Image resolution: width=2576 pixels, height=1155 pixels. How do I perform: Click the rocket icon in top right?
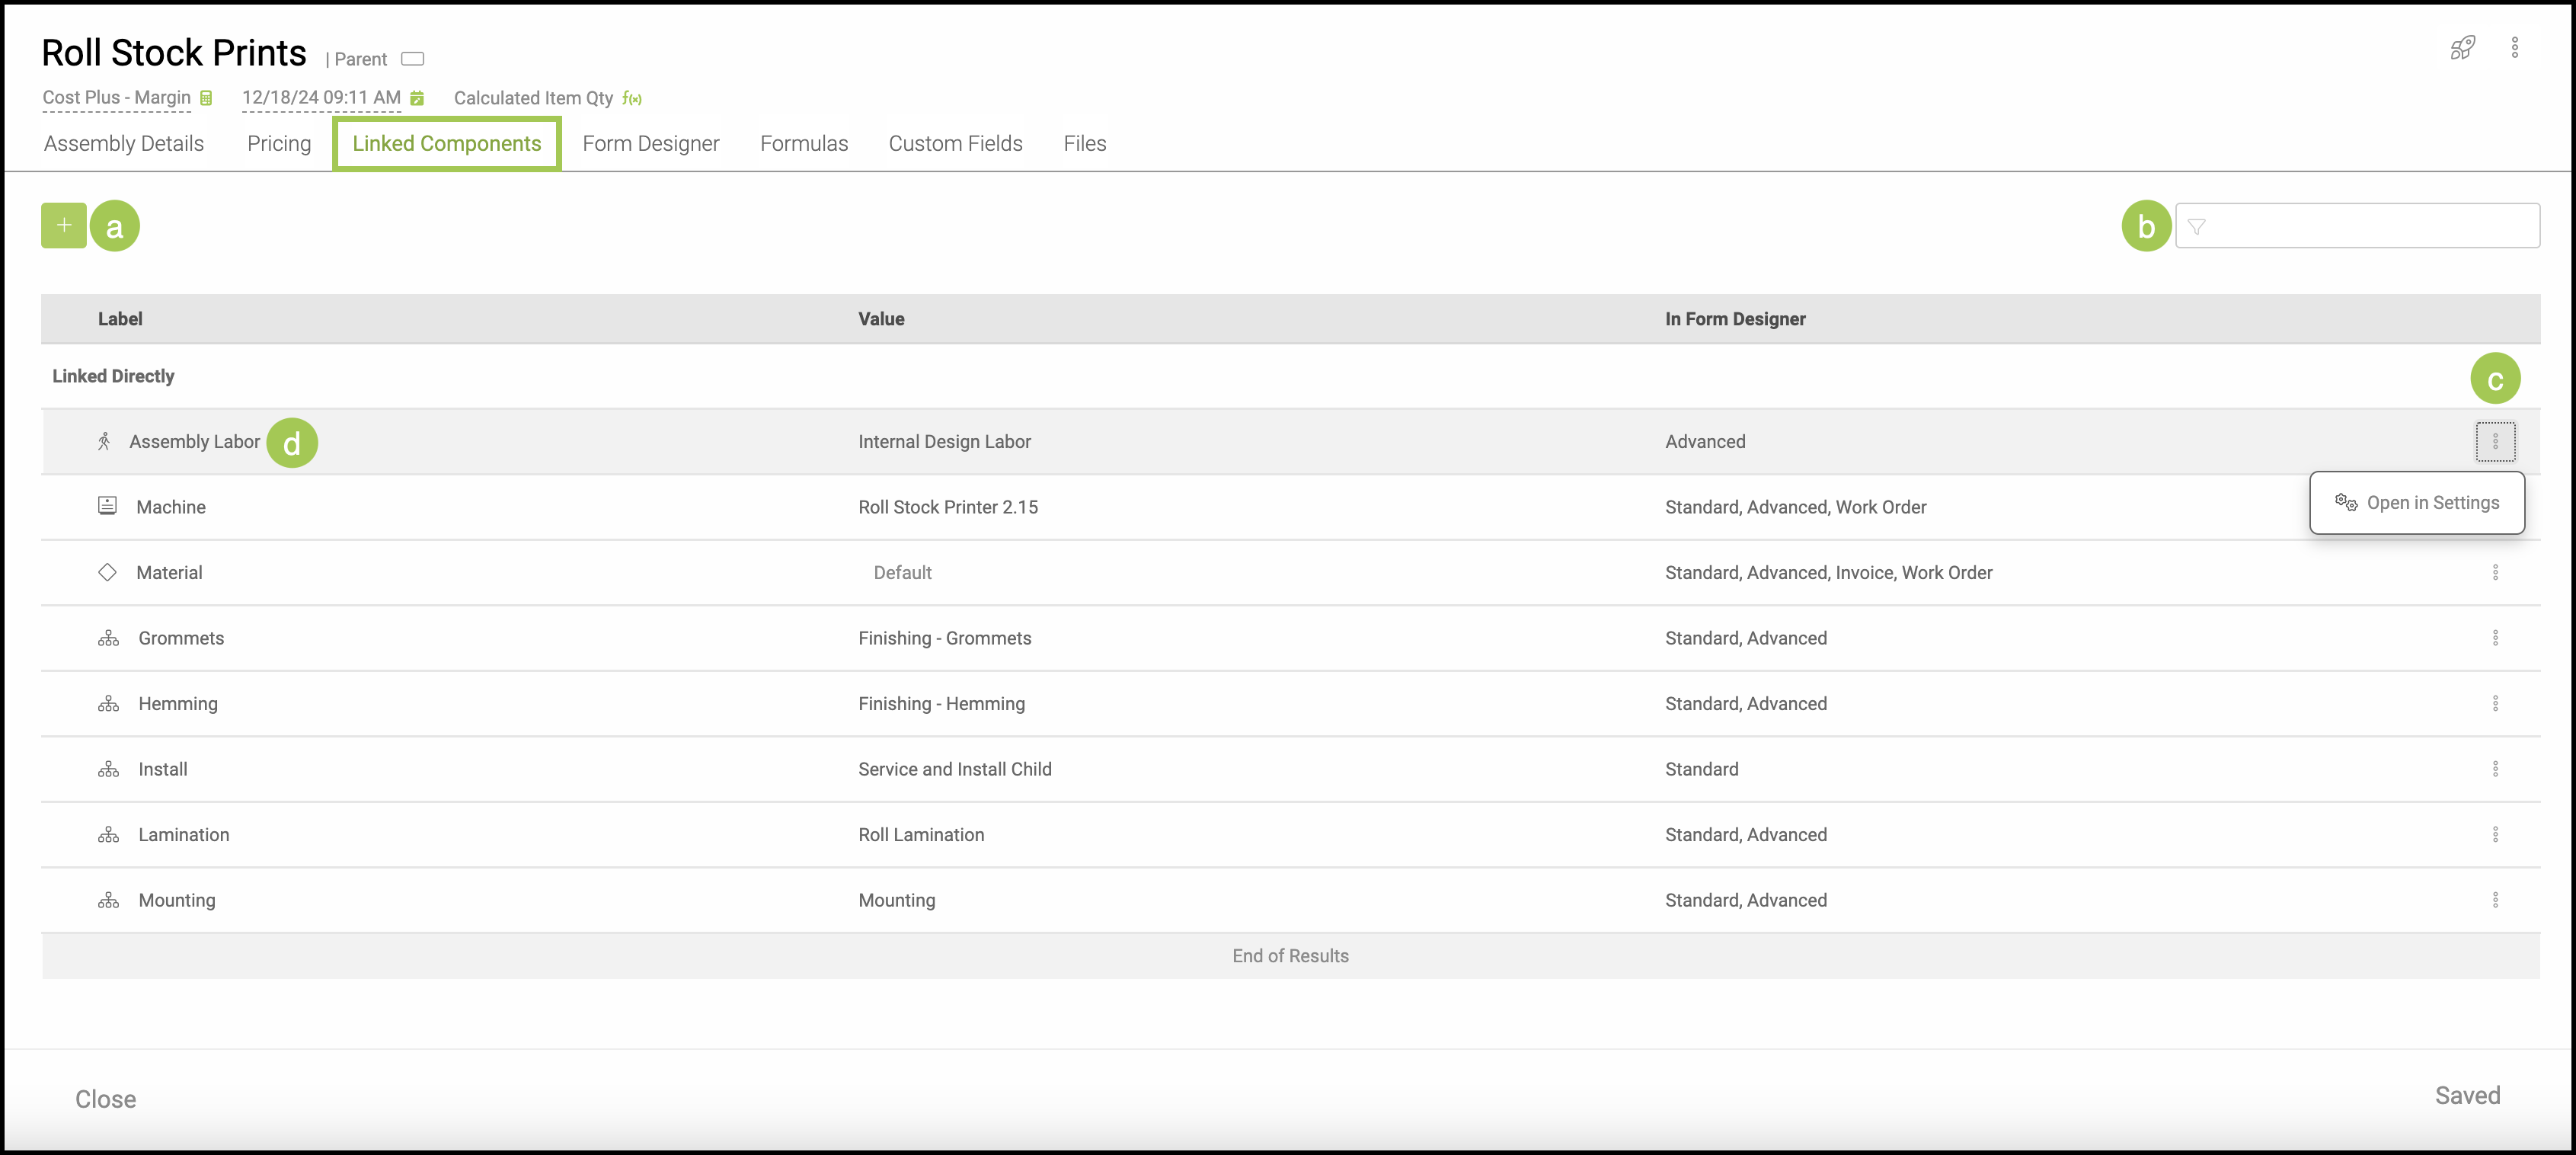[2462, 47]
